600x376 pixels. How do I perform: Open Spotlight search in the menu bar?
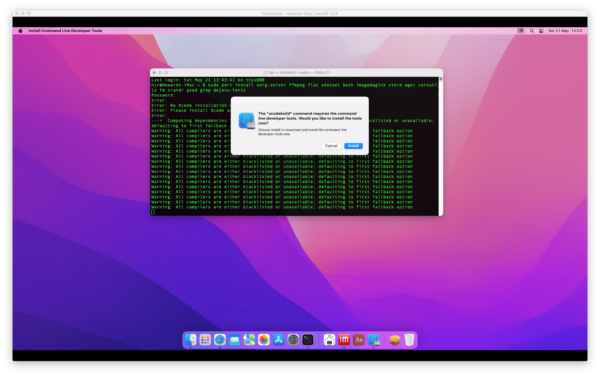tap(532, 31)
